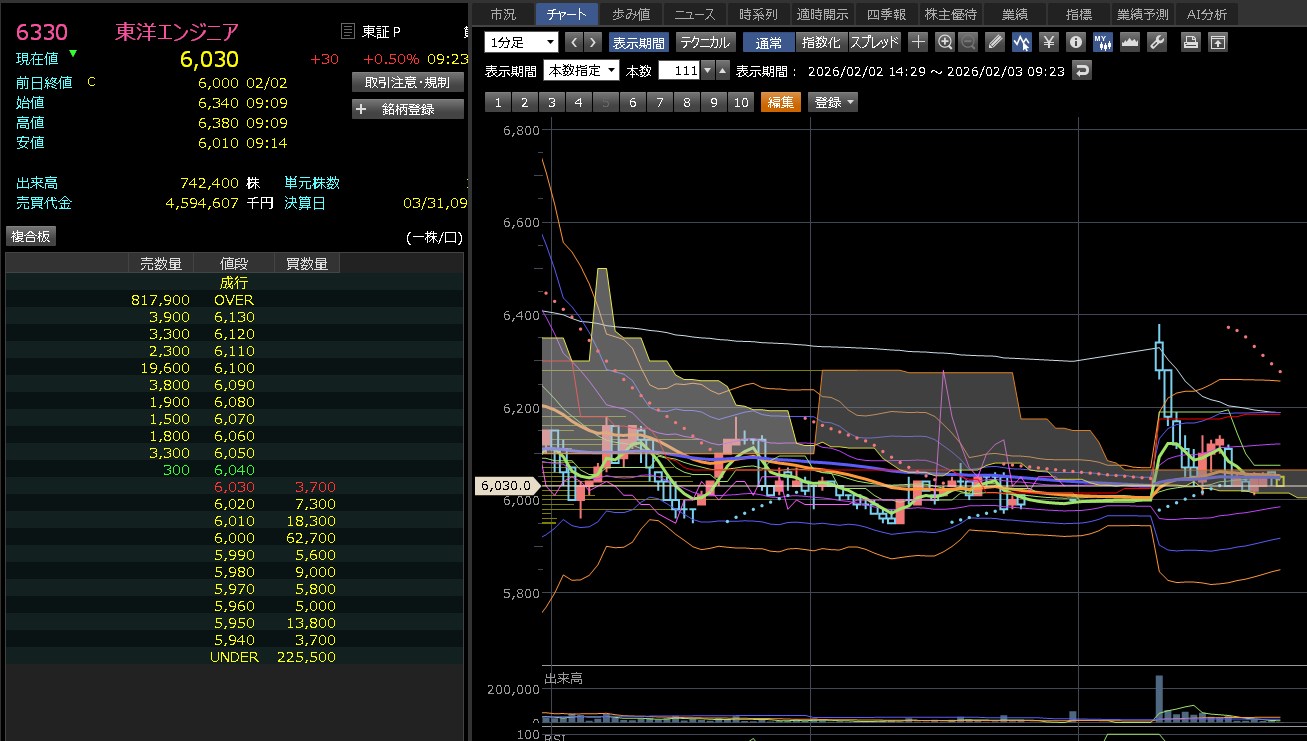Toggle 通常 normal chart mode

(769, 42)
